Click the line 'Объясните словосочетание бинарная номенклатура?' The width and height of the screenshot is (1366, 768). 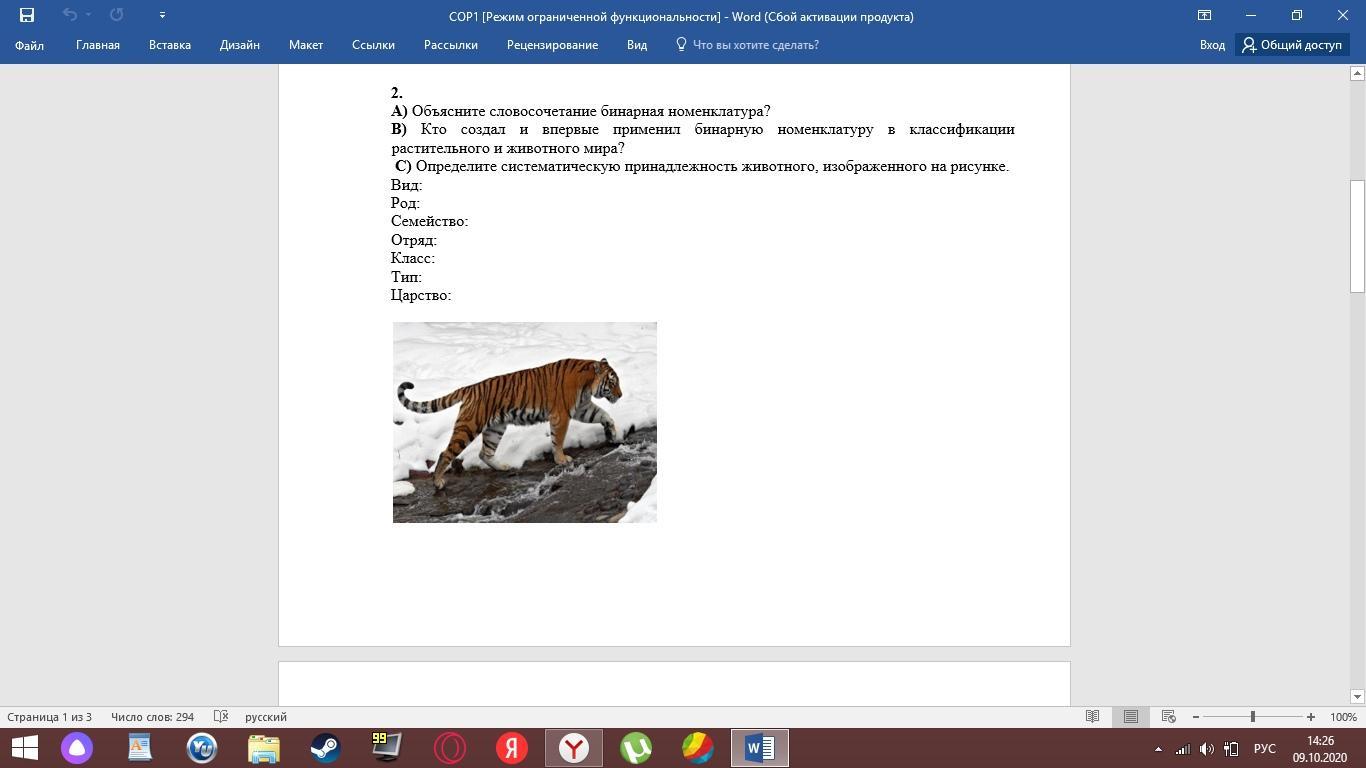591,111
